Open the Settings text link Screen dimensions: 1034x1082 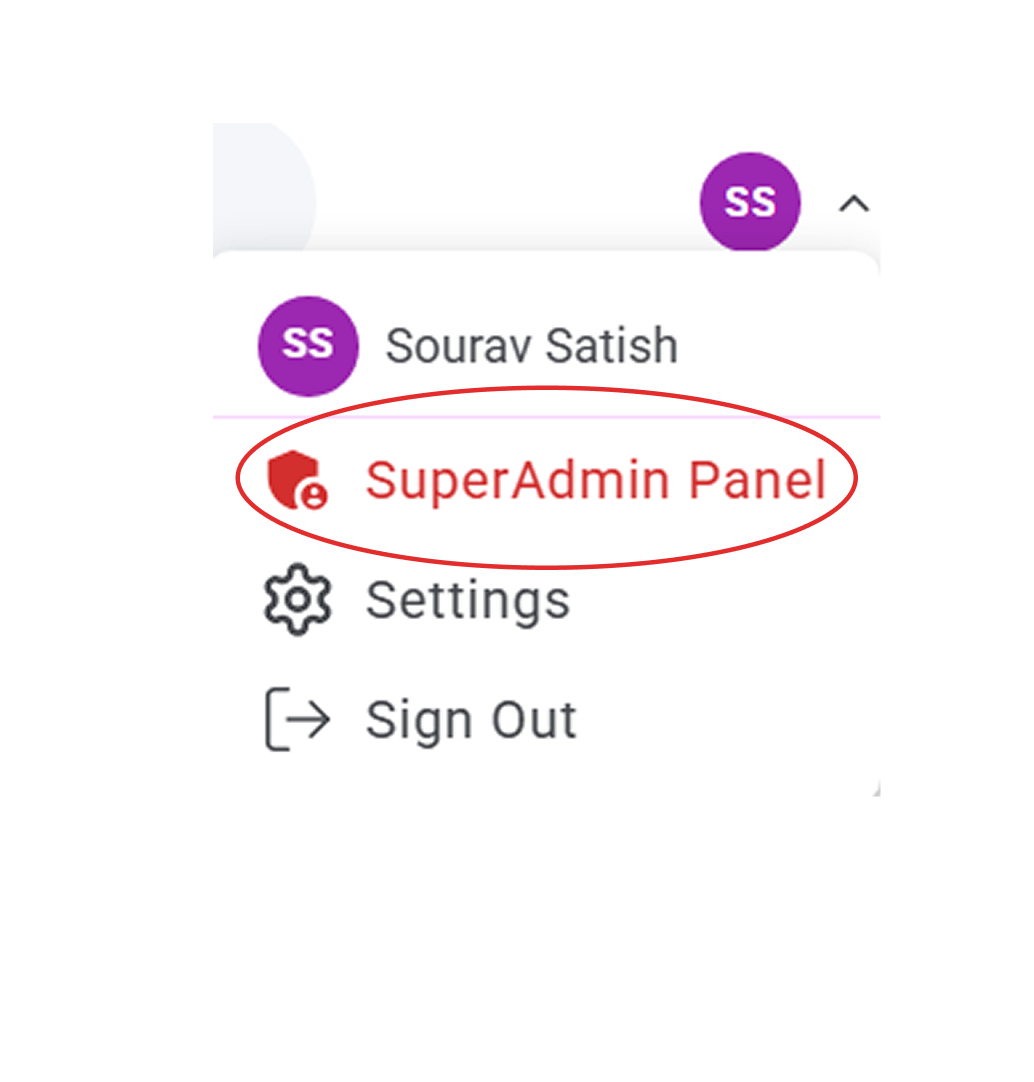(468, 600)
